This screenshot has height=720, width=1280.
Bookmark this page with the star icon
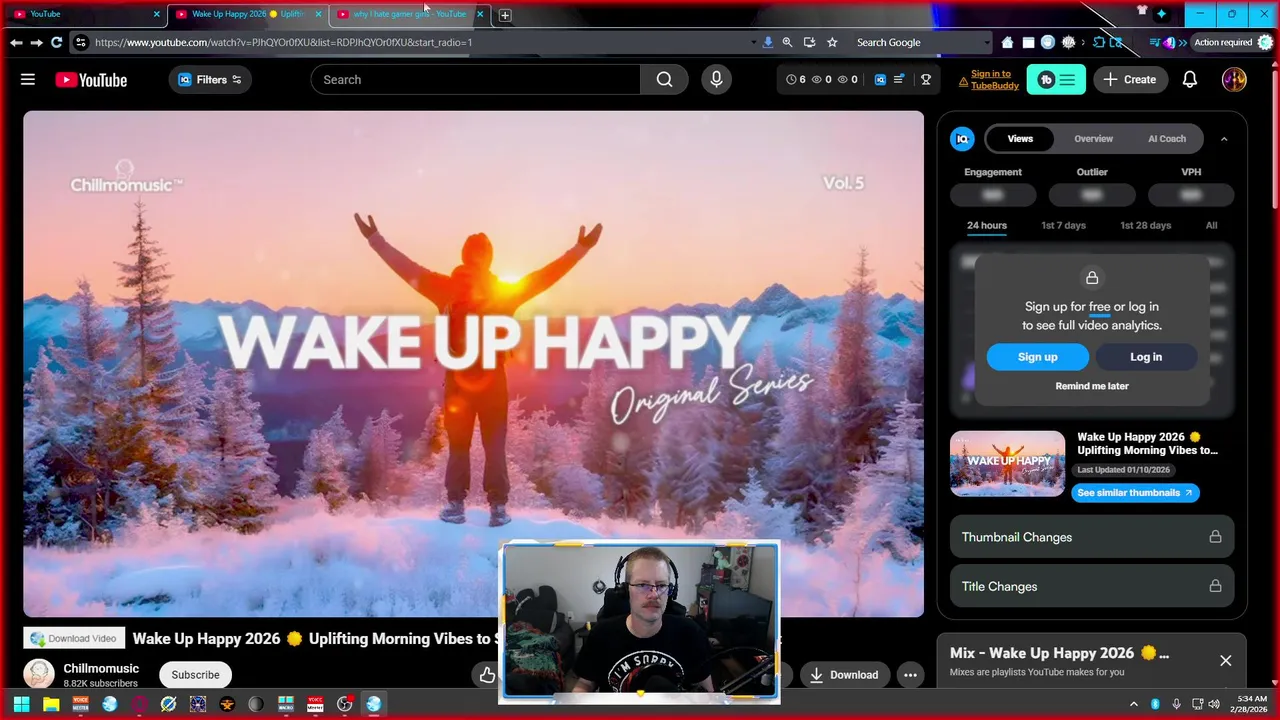click(831, 42)
